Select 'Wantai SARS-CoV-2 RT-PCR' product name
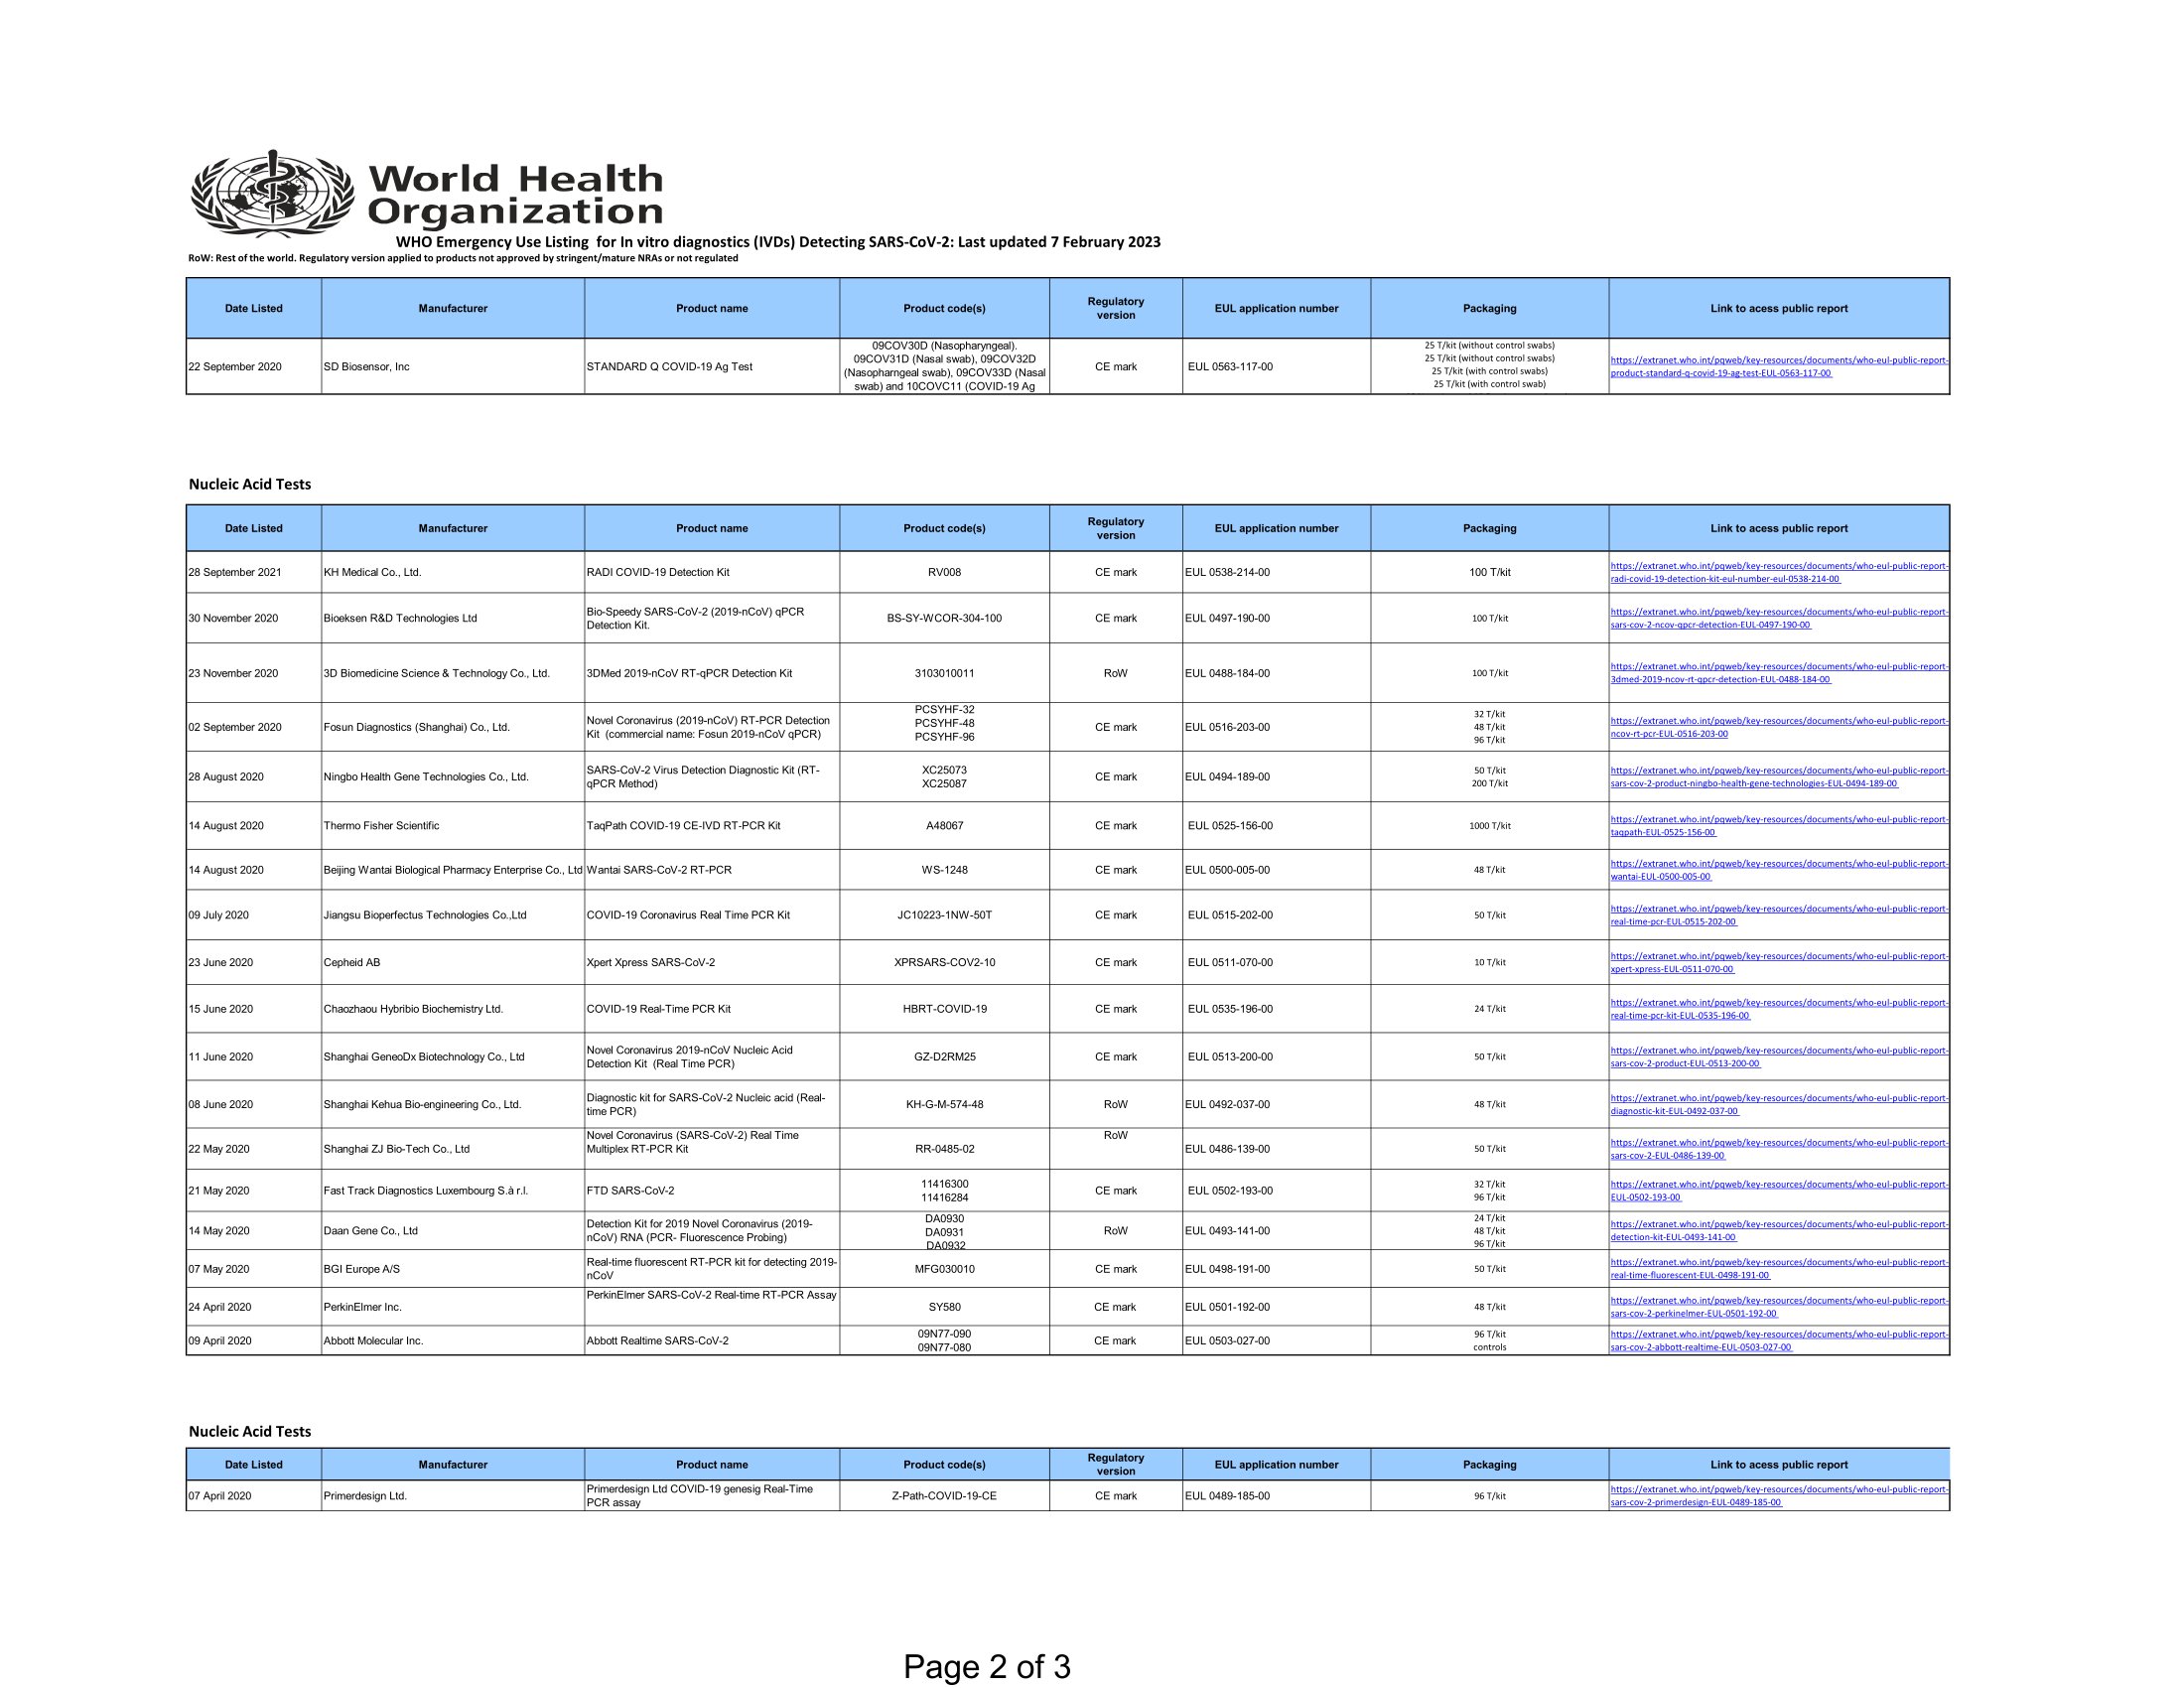This screenshot has width=2184, height=1688. 659,870
